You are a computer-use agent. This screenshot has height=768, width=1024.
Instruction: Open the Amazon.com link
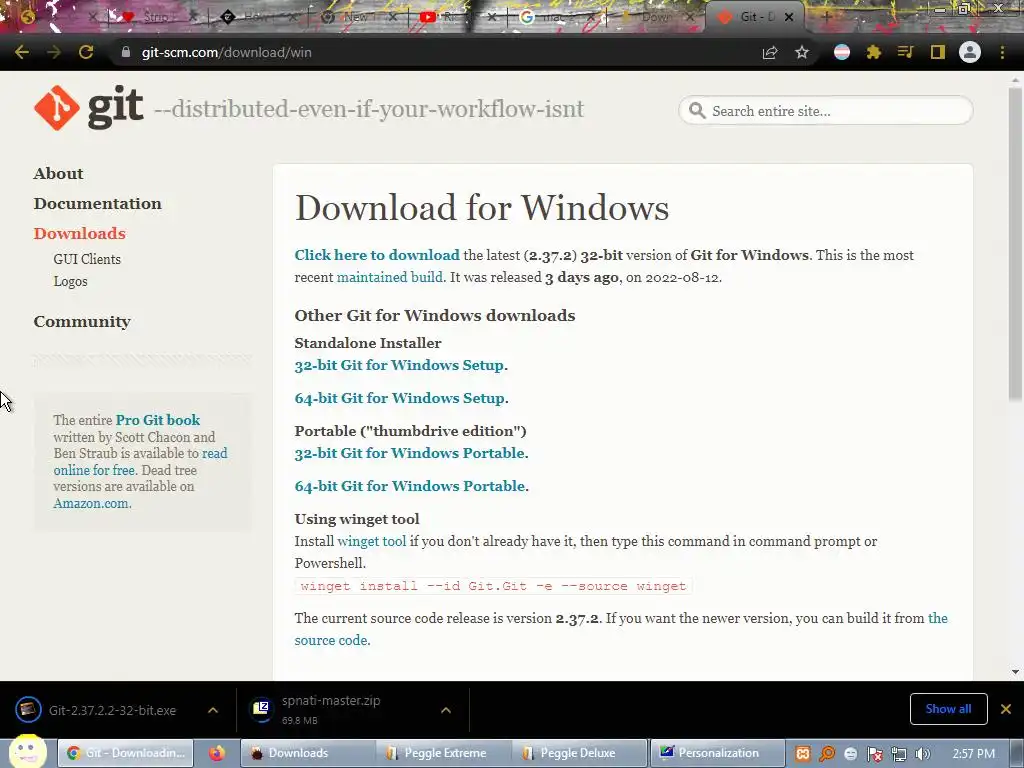[91, 503]
